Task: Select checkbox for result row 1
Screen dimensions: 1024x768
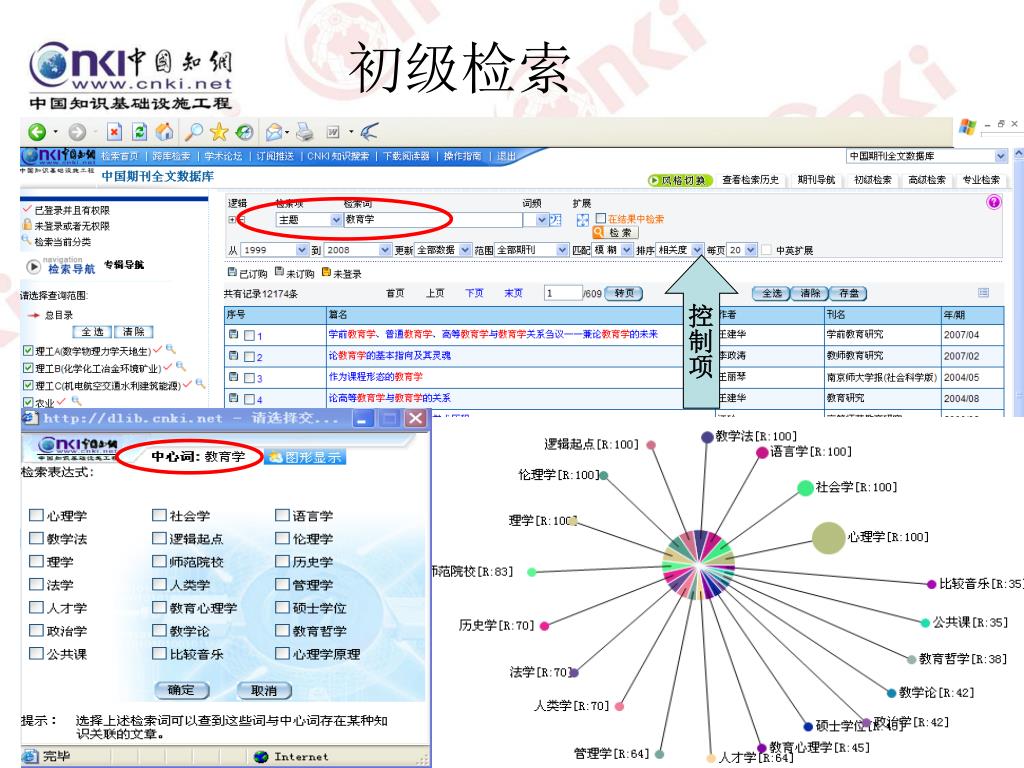Action: pos(249,336)
